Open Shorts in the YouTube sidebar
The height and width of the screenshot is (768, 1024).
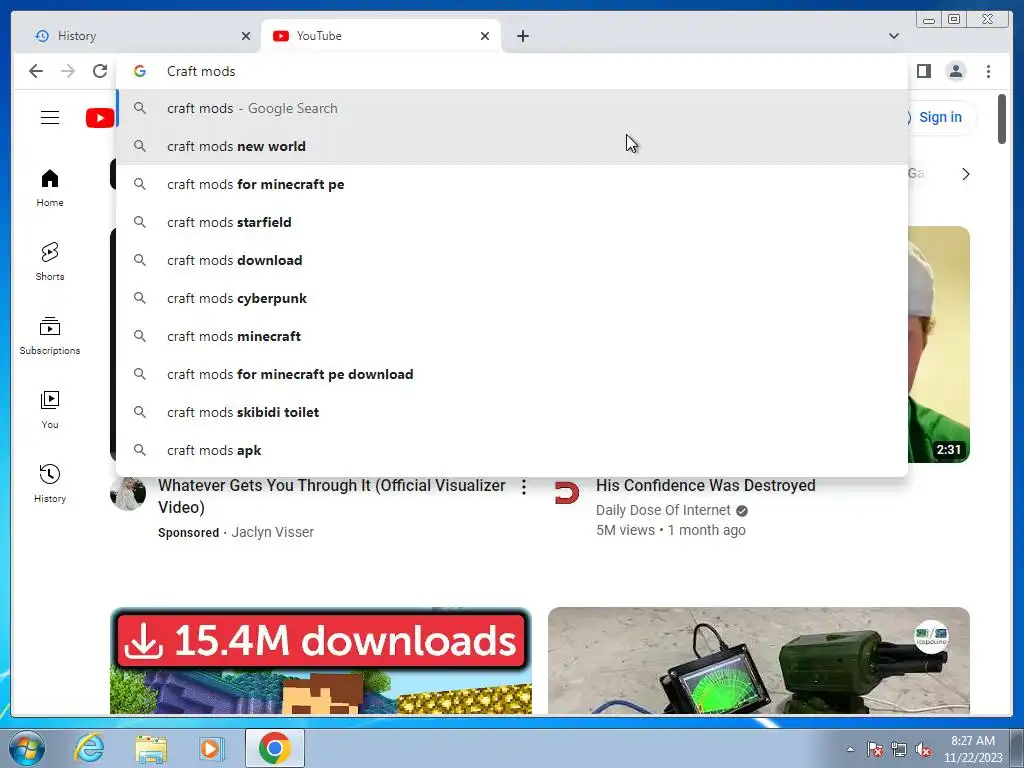tap(50, 262)
